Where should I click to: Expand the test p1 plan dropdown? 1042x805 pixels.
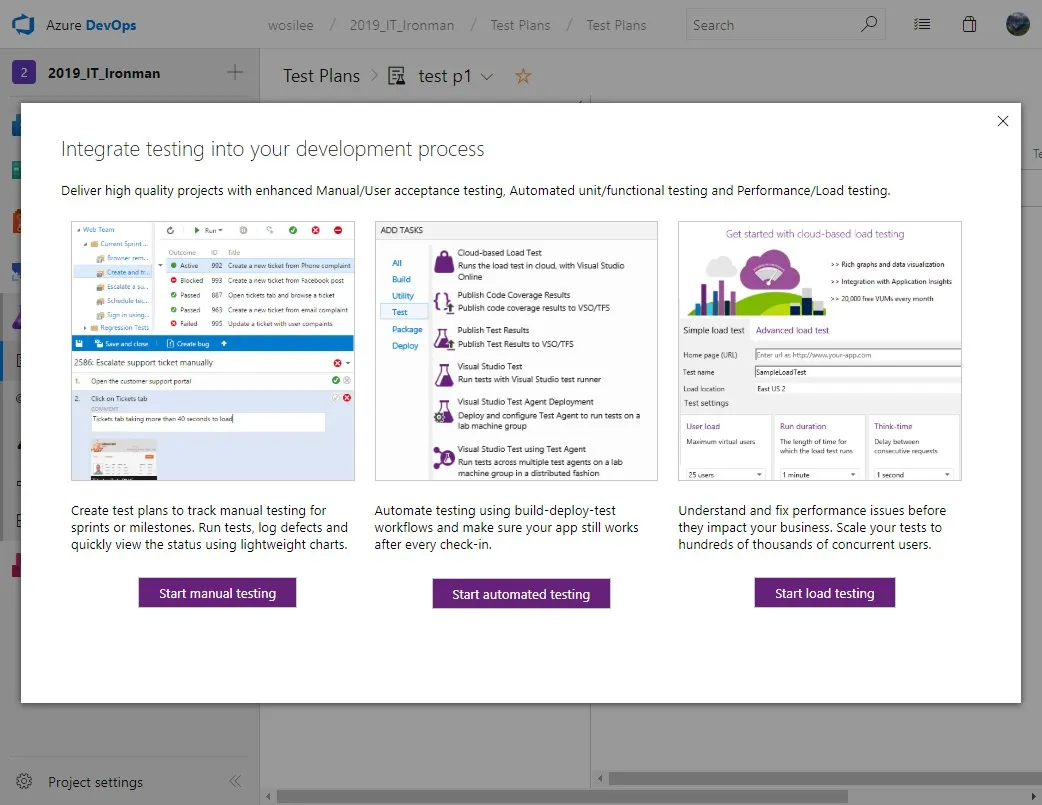[x=486, y=75]
